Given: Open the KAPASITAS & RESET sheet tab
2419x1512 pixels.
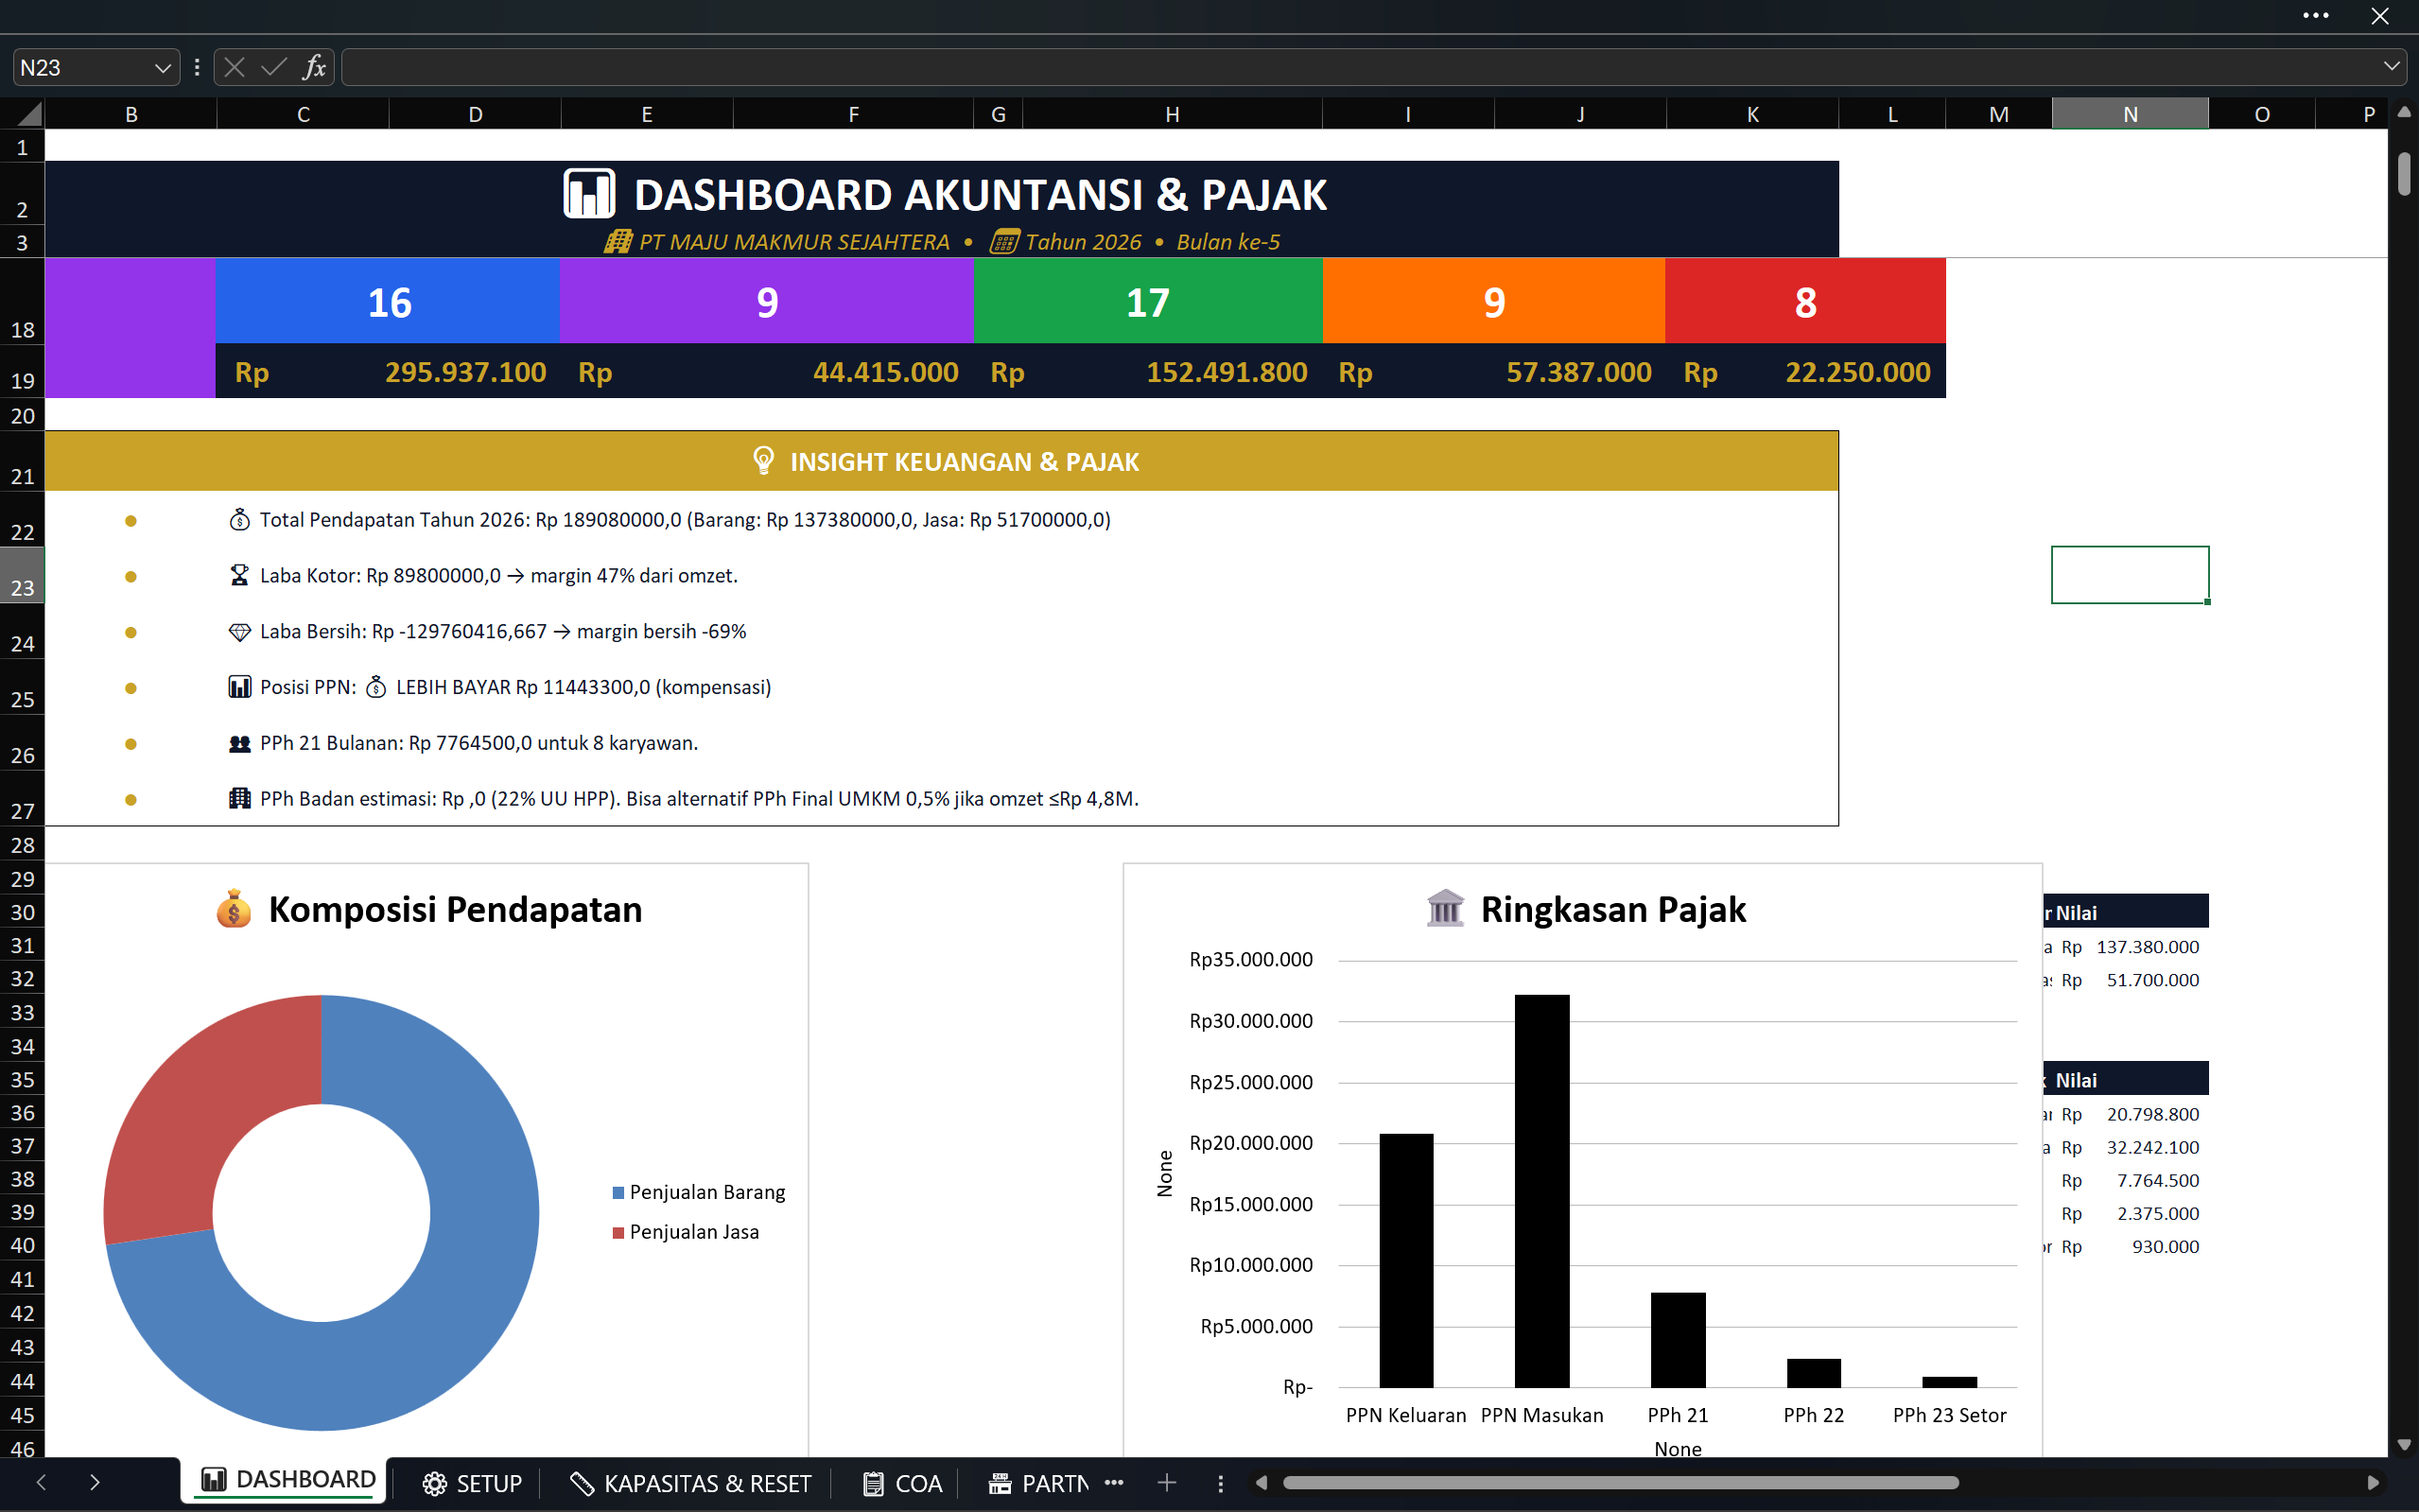Looking at the screenshot, I should coord(690,1483).
